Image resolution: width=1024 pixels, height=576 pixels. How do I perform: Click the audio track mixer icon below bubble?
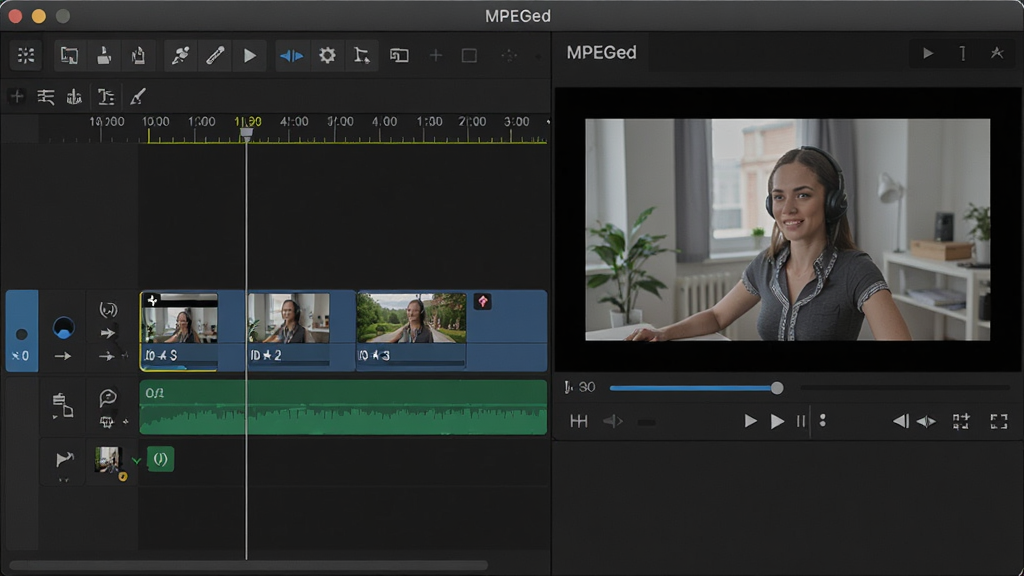(x=107, y=423)
